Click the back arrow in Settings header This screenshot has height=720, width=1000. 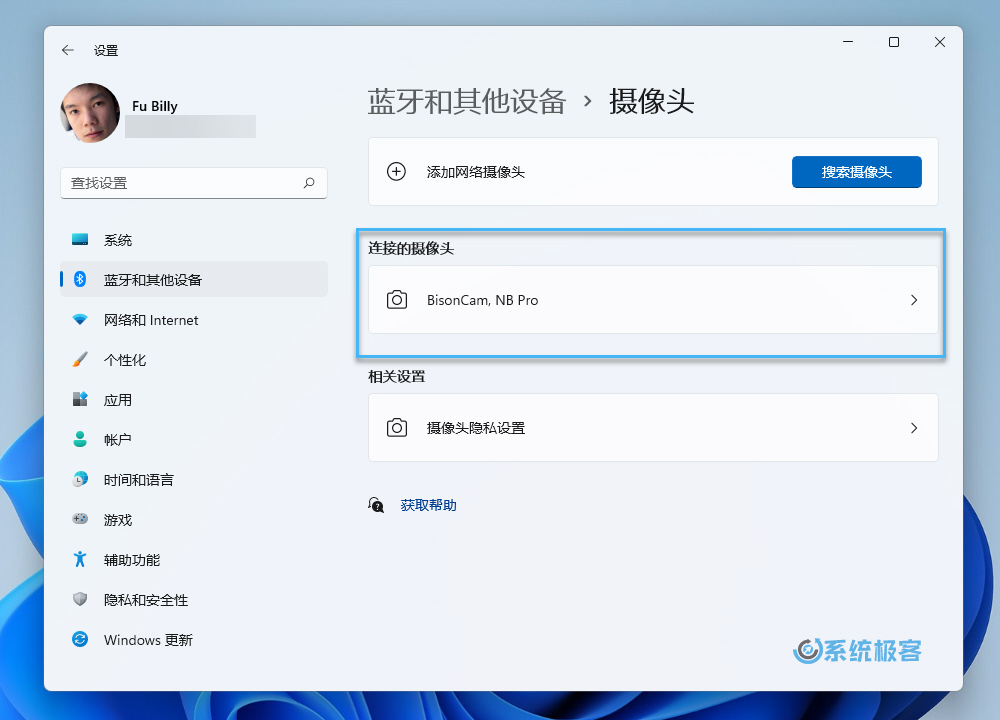coord(68,50)
